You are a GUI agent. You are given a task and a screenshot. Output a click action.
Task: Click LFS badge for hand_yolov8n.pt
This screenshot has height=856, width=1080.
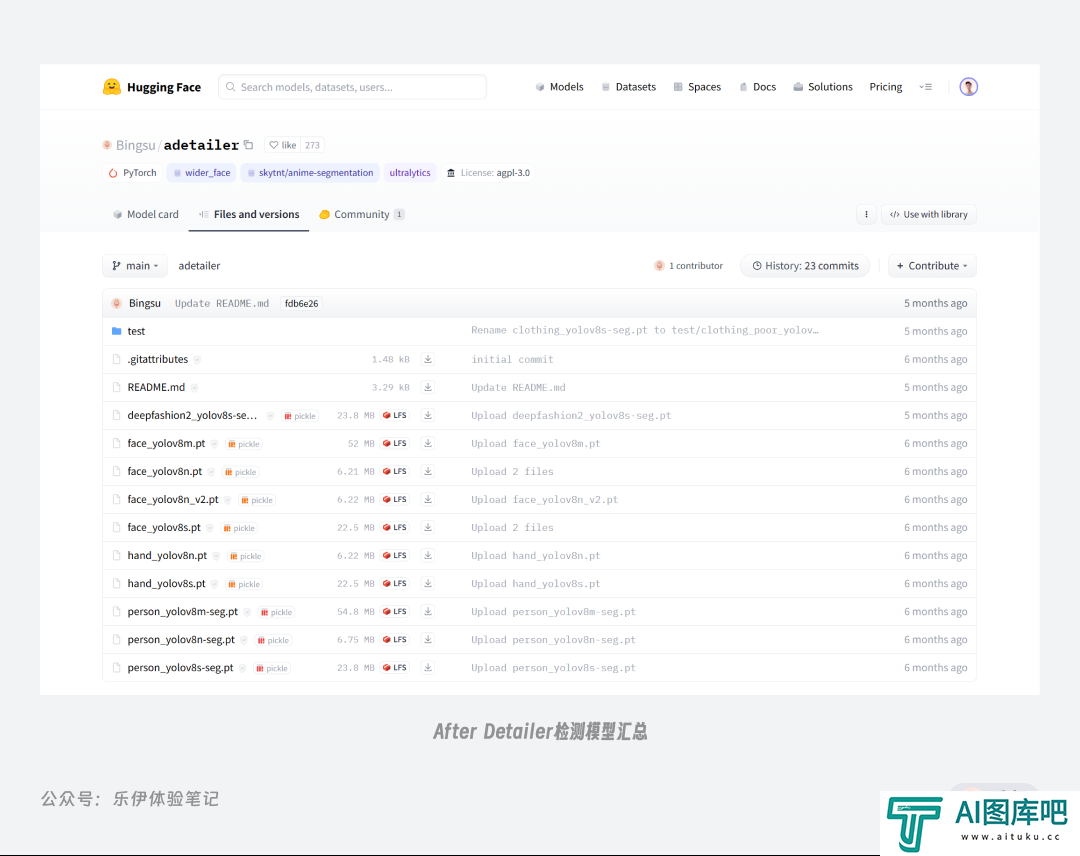coord(395,555)
